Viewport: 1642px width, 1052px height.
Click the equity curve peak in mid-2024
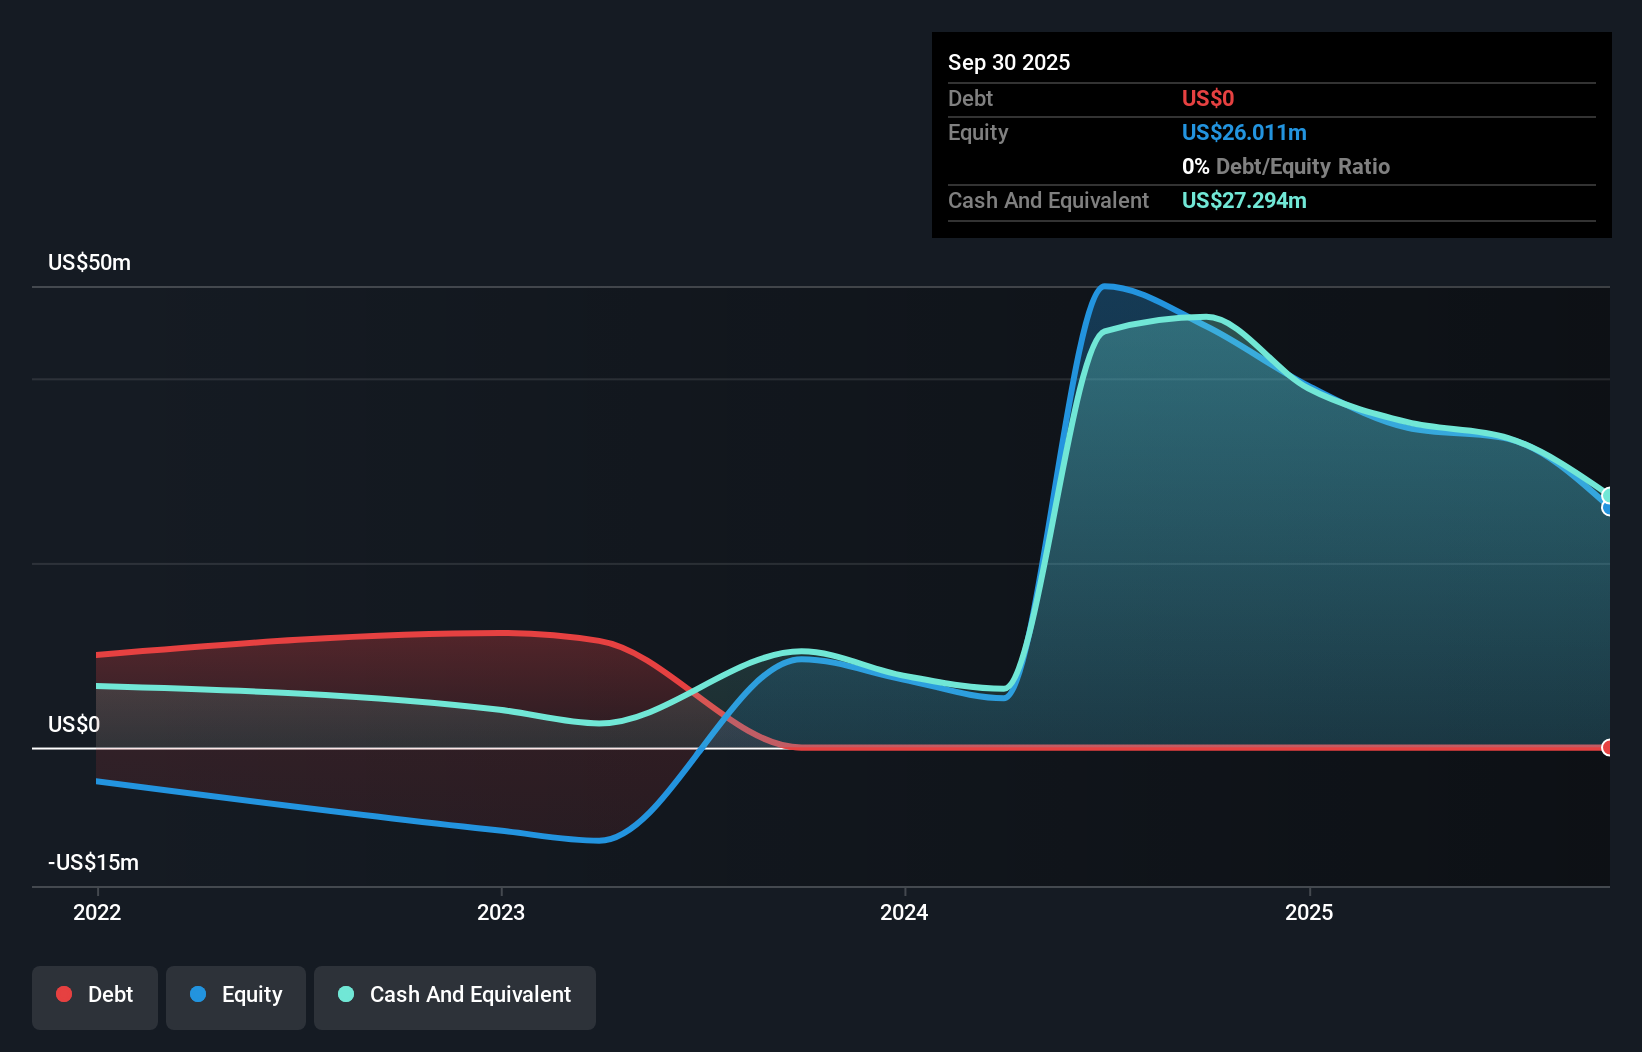[1105, 287]
